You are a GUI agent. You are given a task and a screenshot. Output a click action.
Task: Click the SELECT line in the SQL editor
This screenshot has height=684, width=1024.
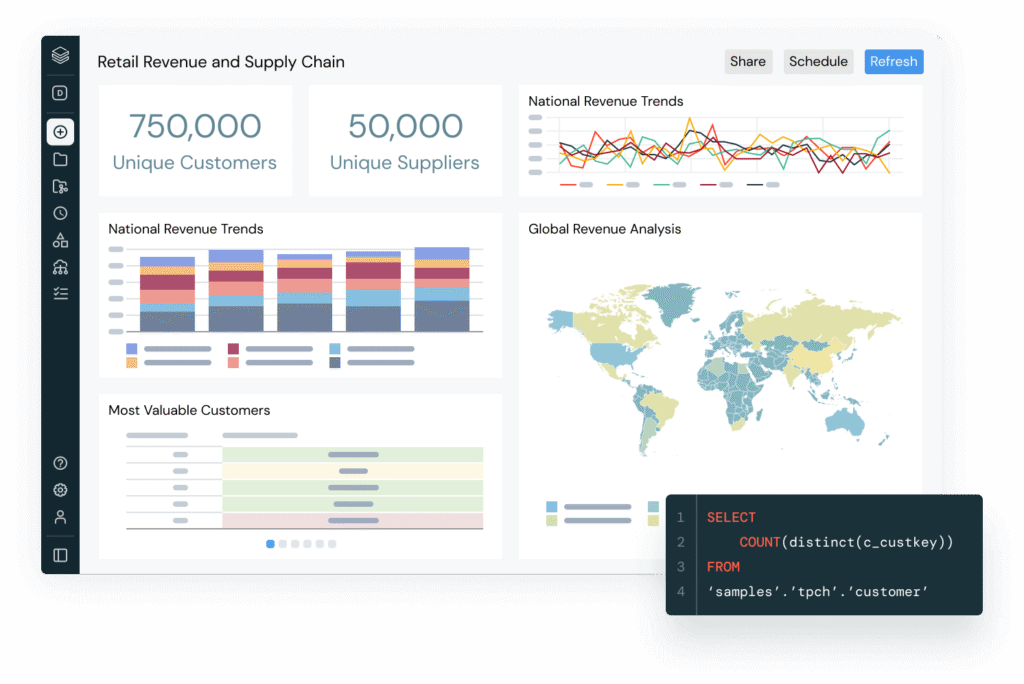(731, 518)
